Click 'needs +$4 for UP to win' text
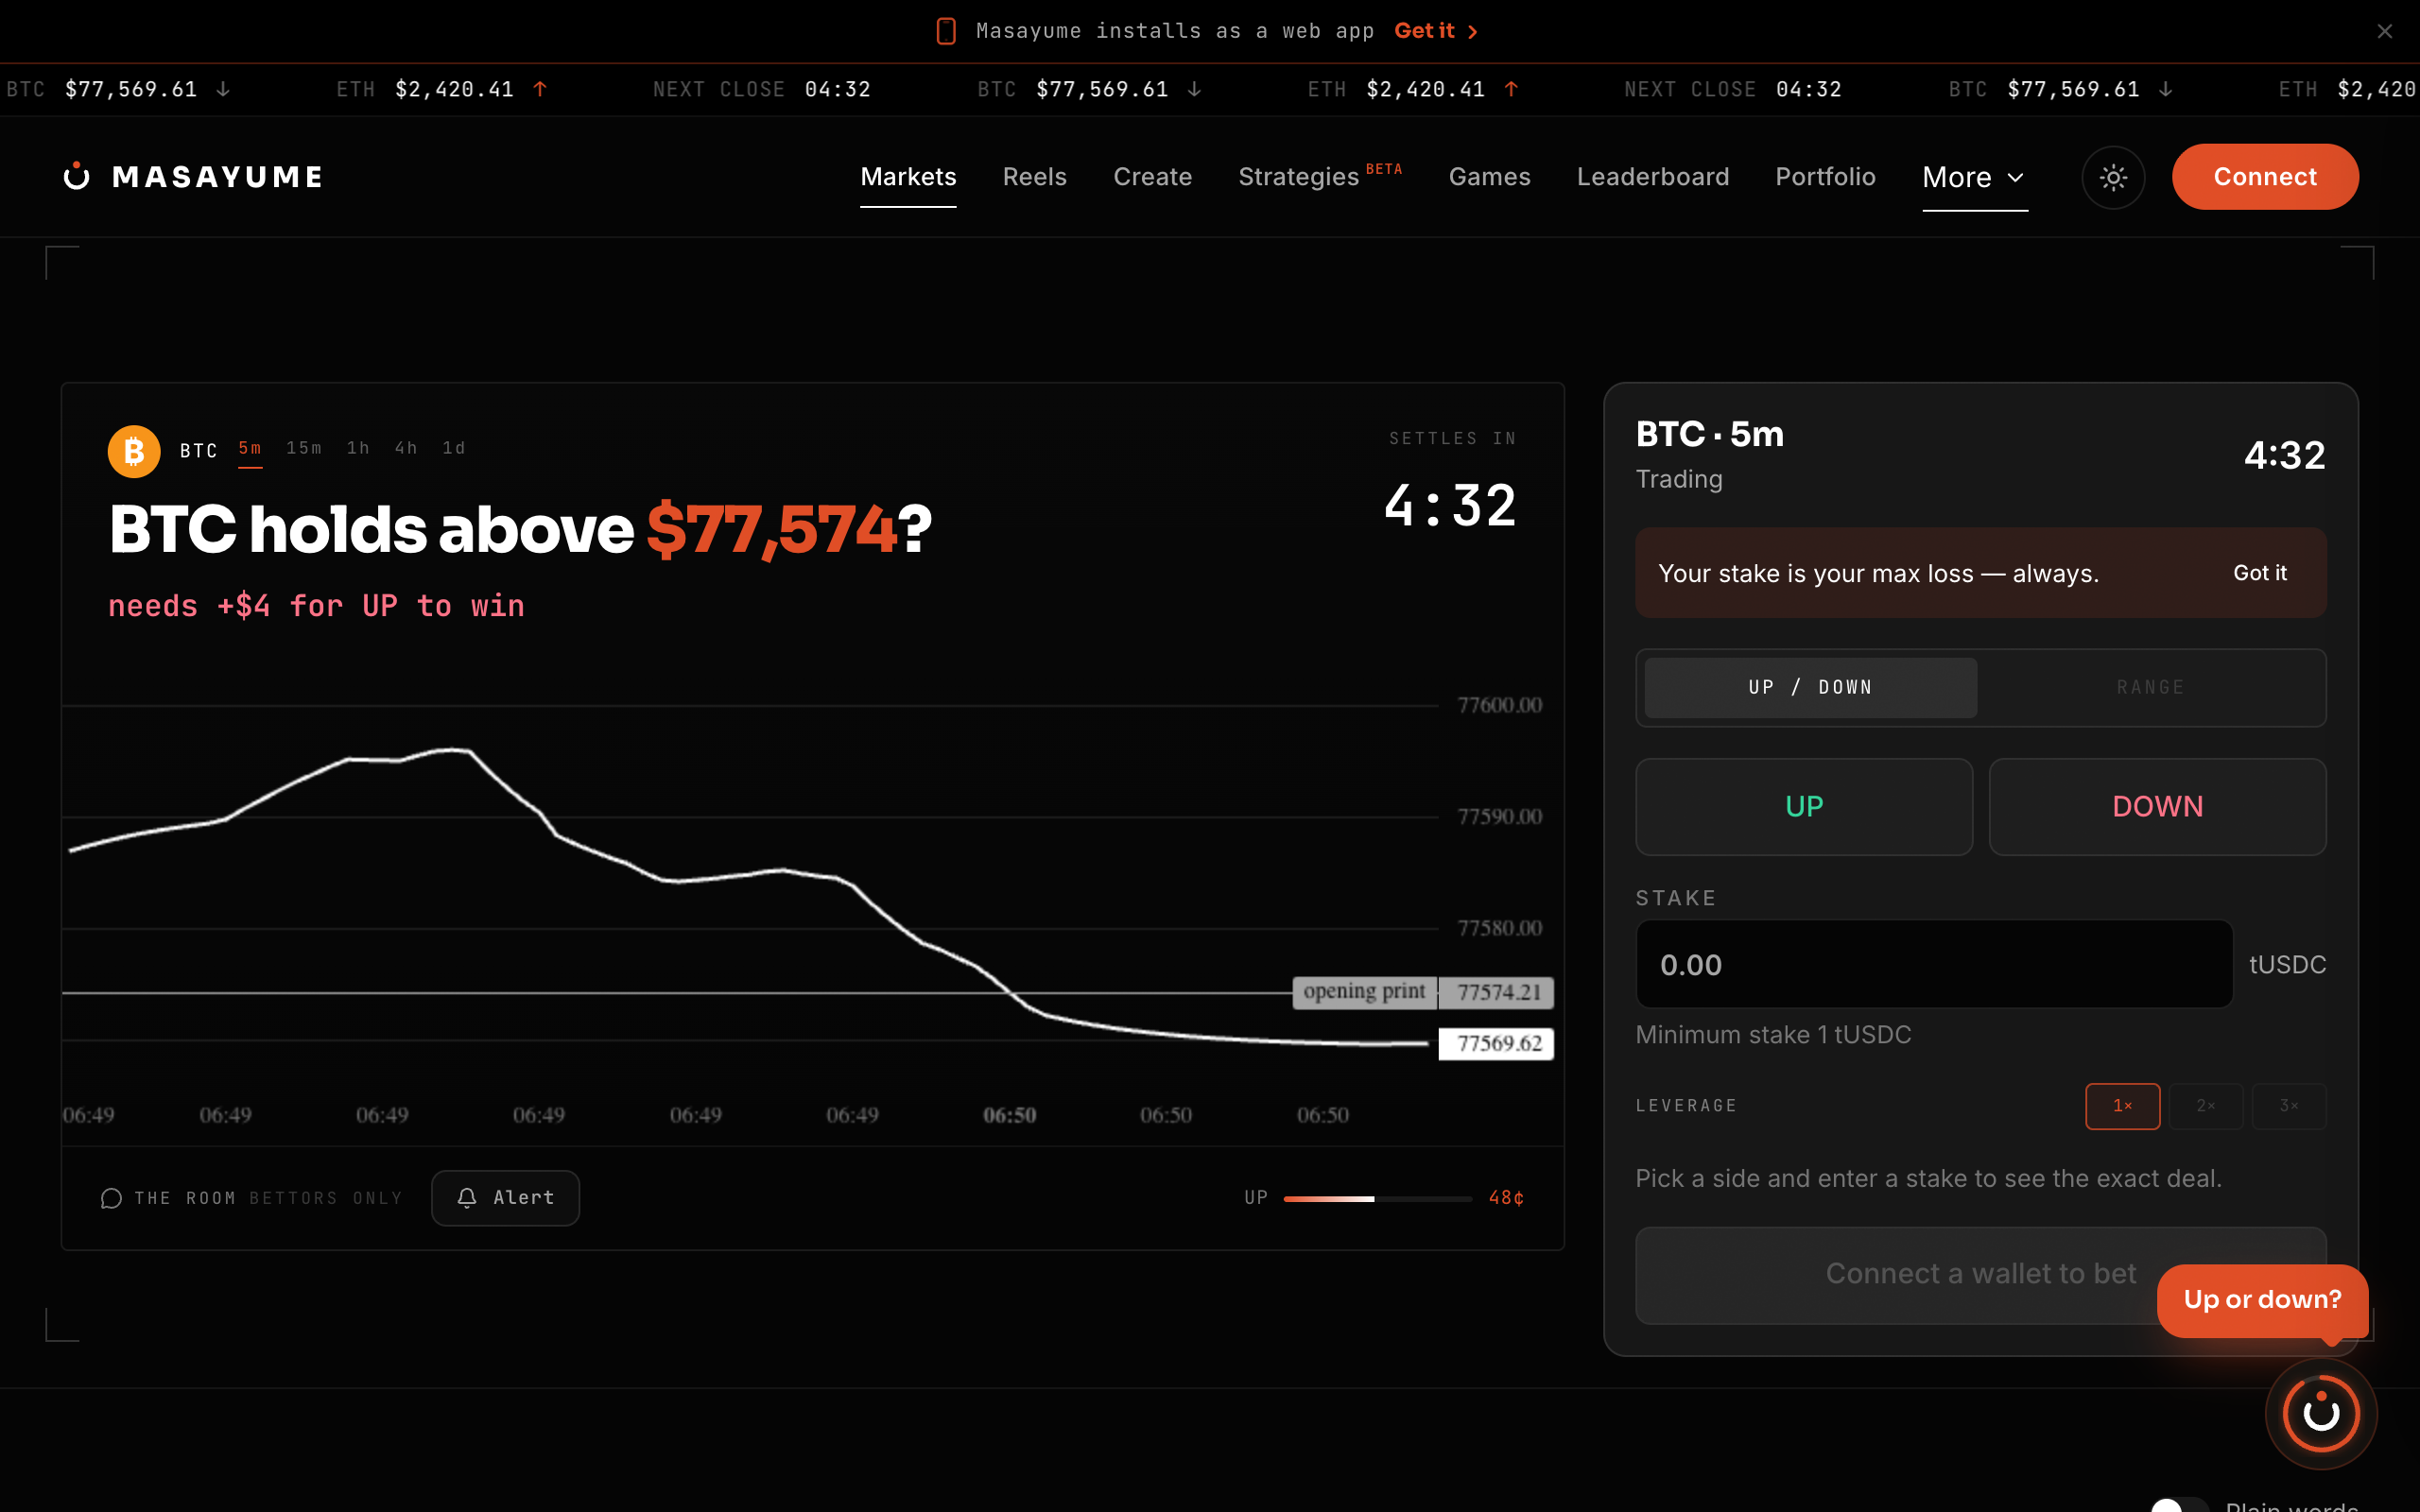 (316, 606)
